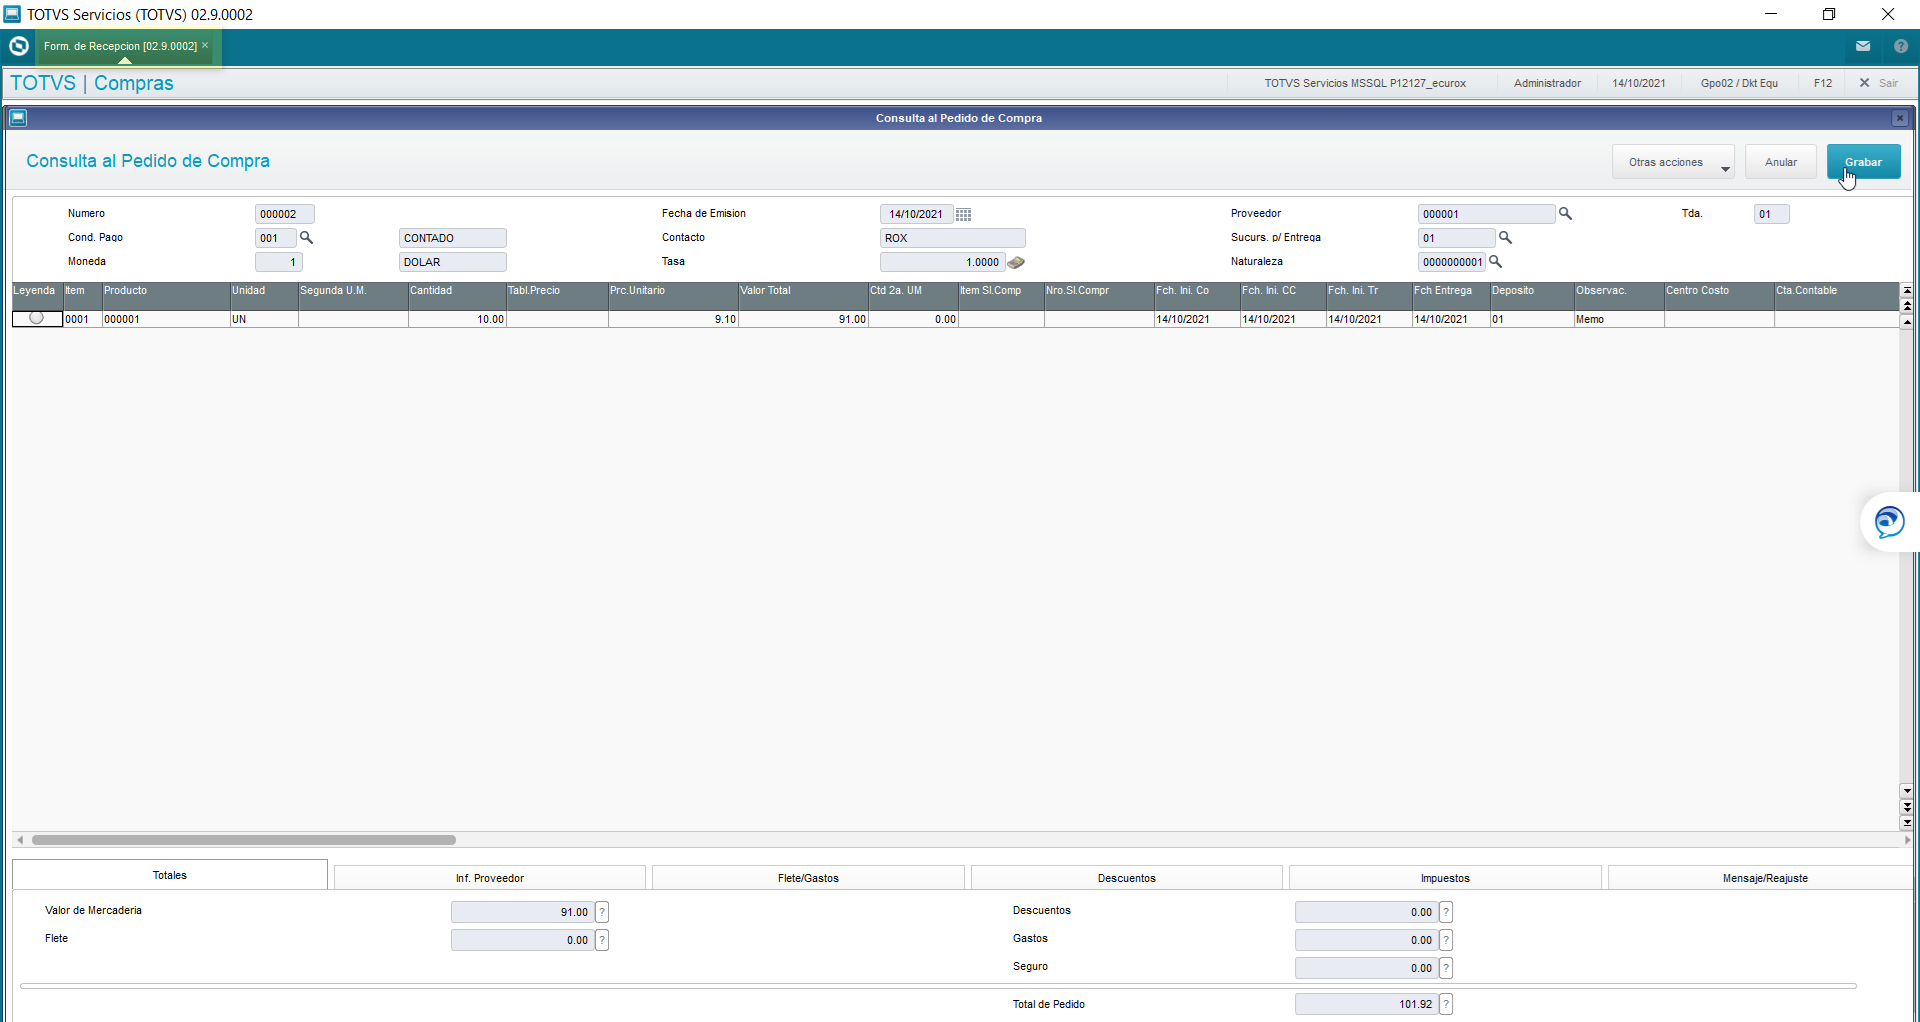
Task: Open the mail envelope icon
Action: click(1863, 46)
